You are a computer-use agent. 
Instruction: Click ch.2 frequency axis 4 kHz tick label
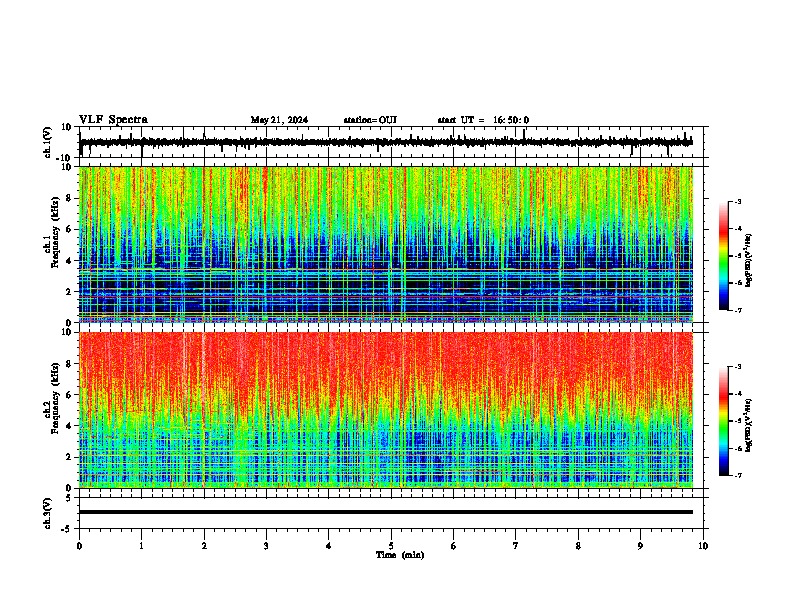click(x=69, y=426)
